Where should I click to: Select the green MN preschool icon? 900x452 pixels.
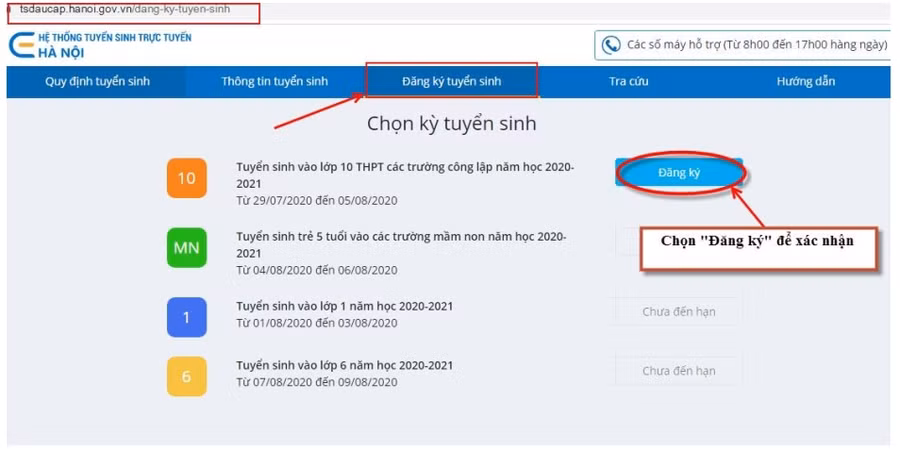pyautogui.click(x=187, y=248)
